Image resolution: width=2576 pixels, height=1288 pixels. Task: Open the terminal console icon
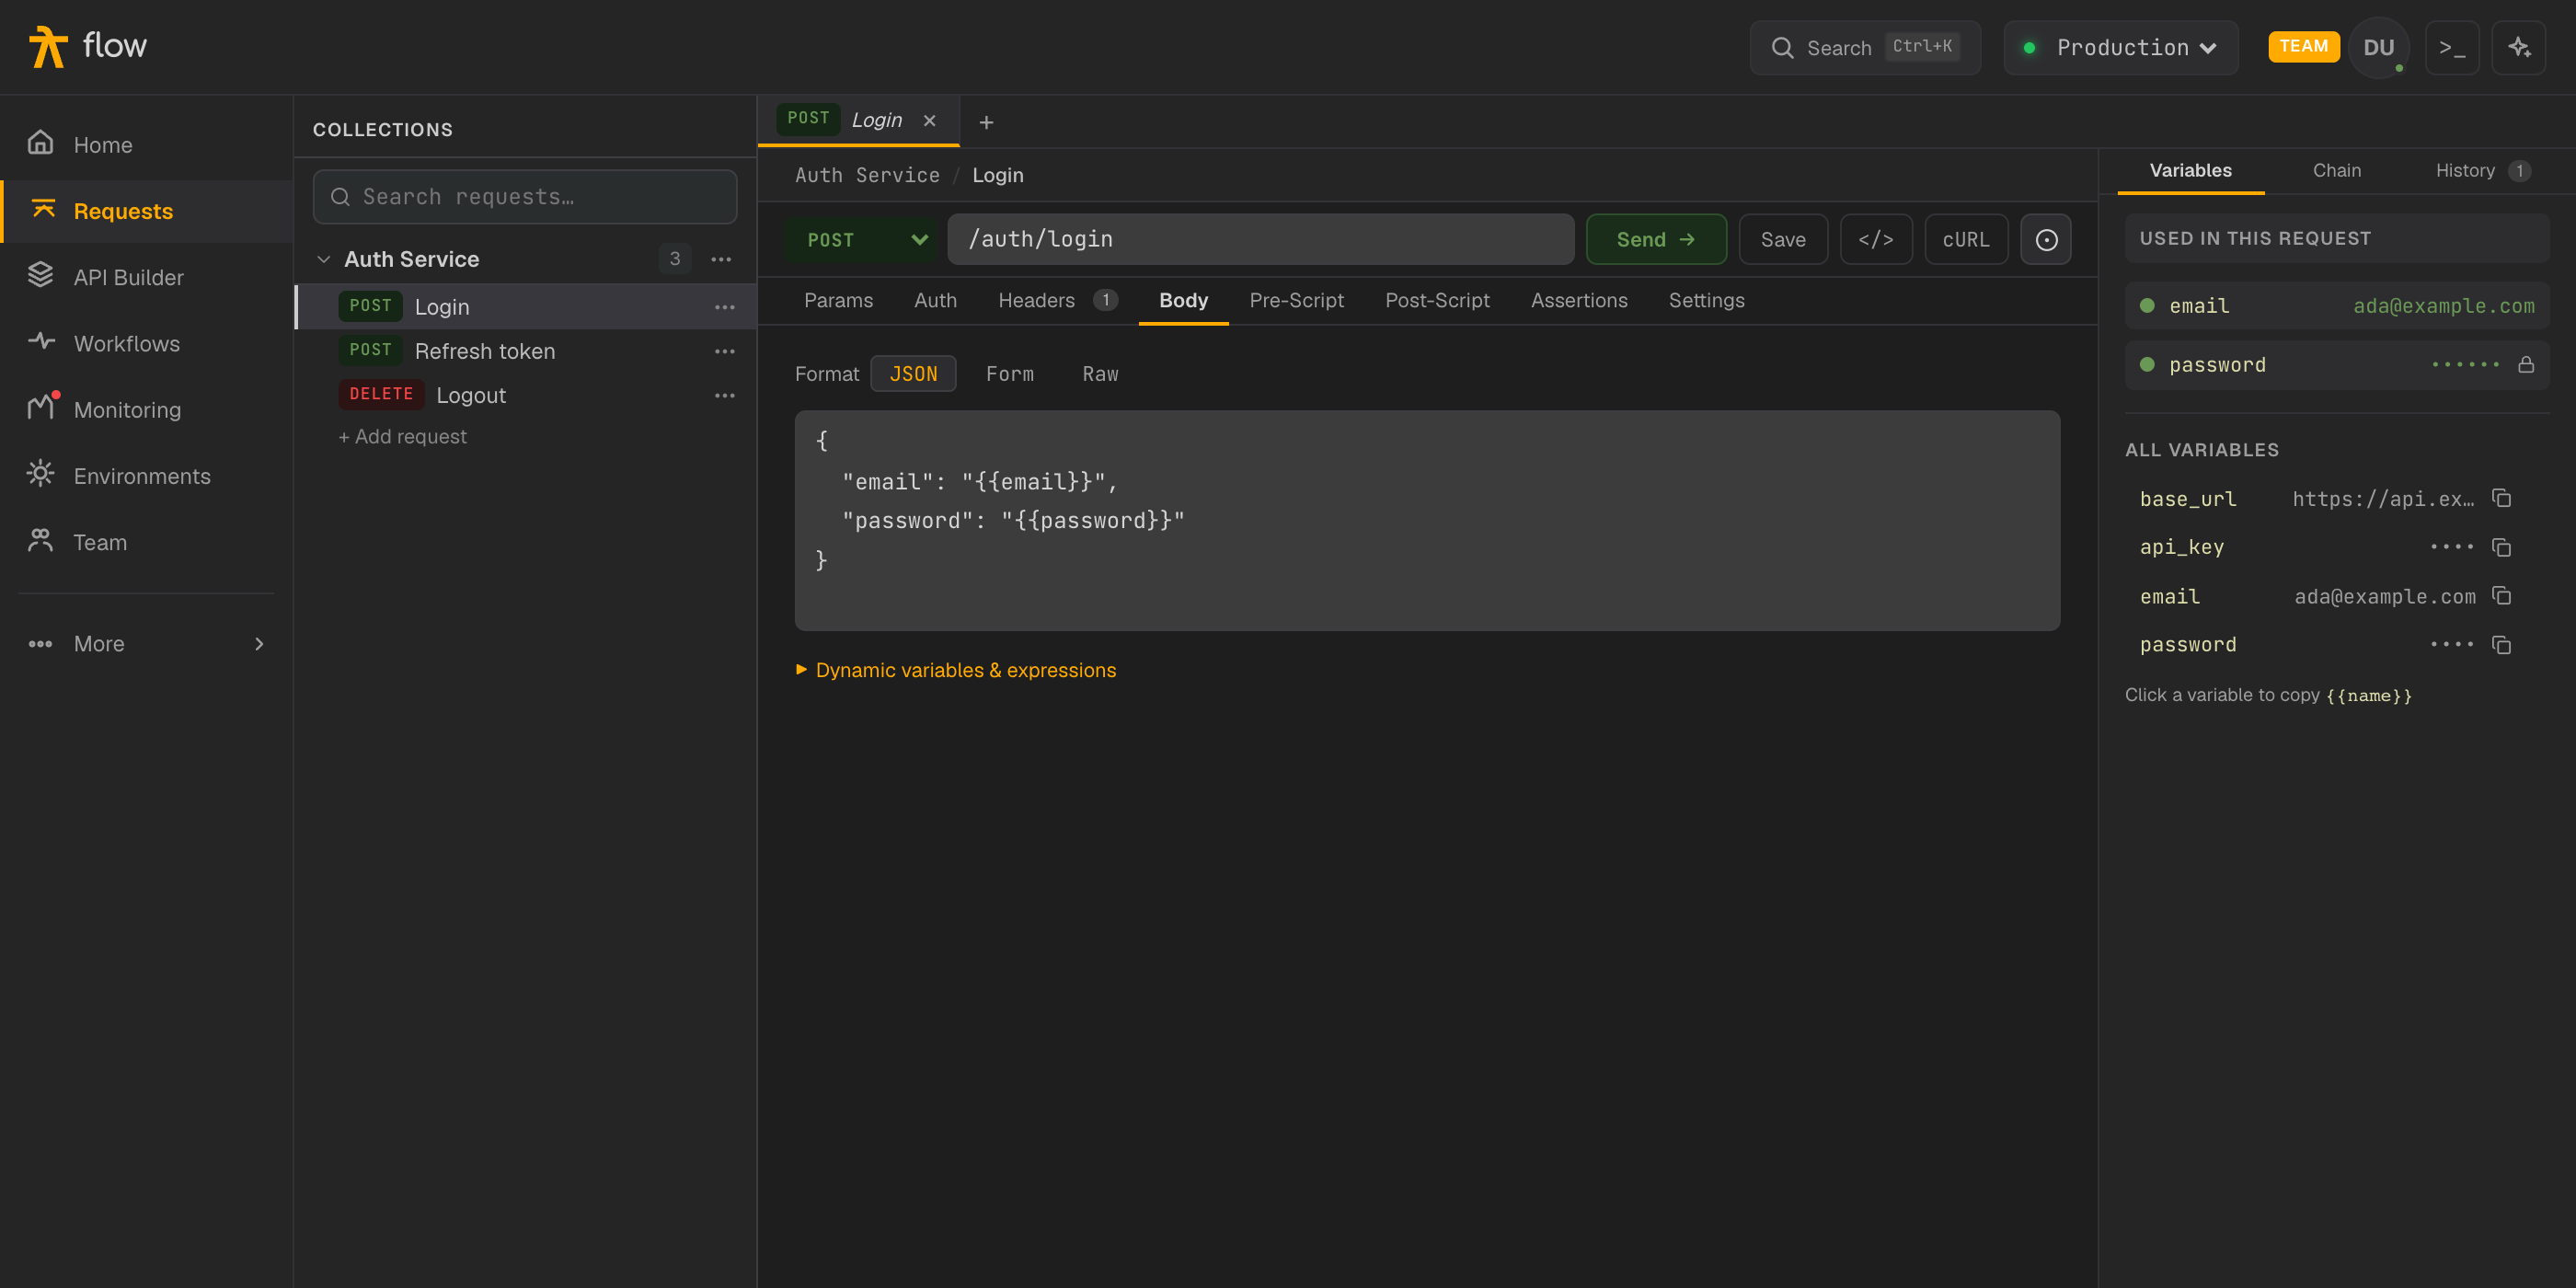point(2452,47)
